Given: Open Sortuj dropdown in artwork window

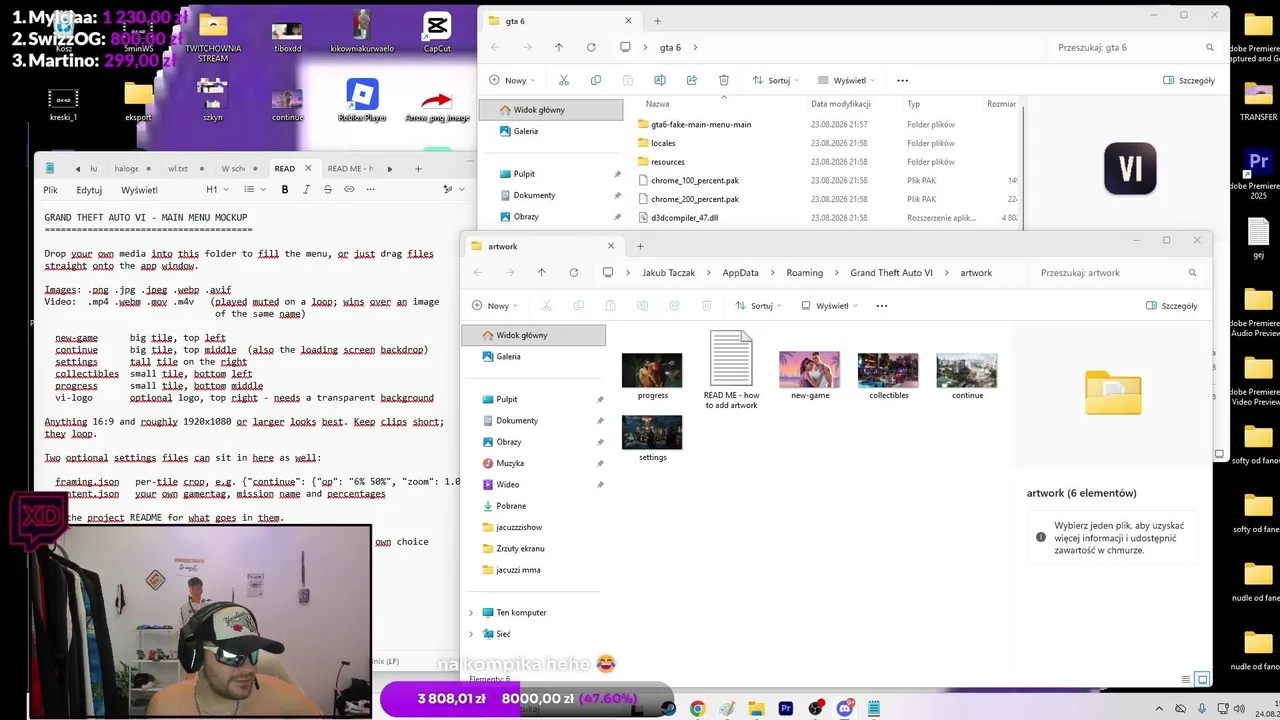Looking at the screenshot, I should point(758,306).
